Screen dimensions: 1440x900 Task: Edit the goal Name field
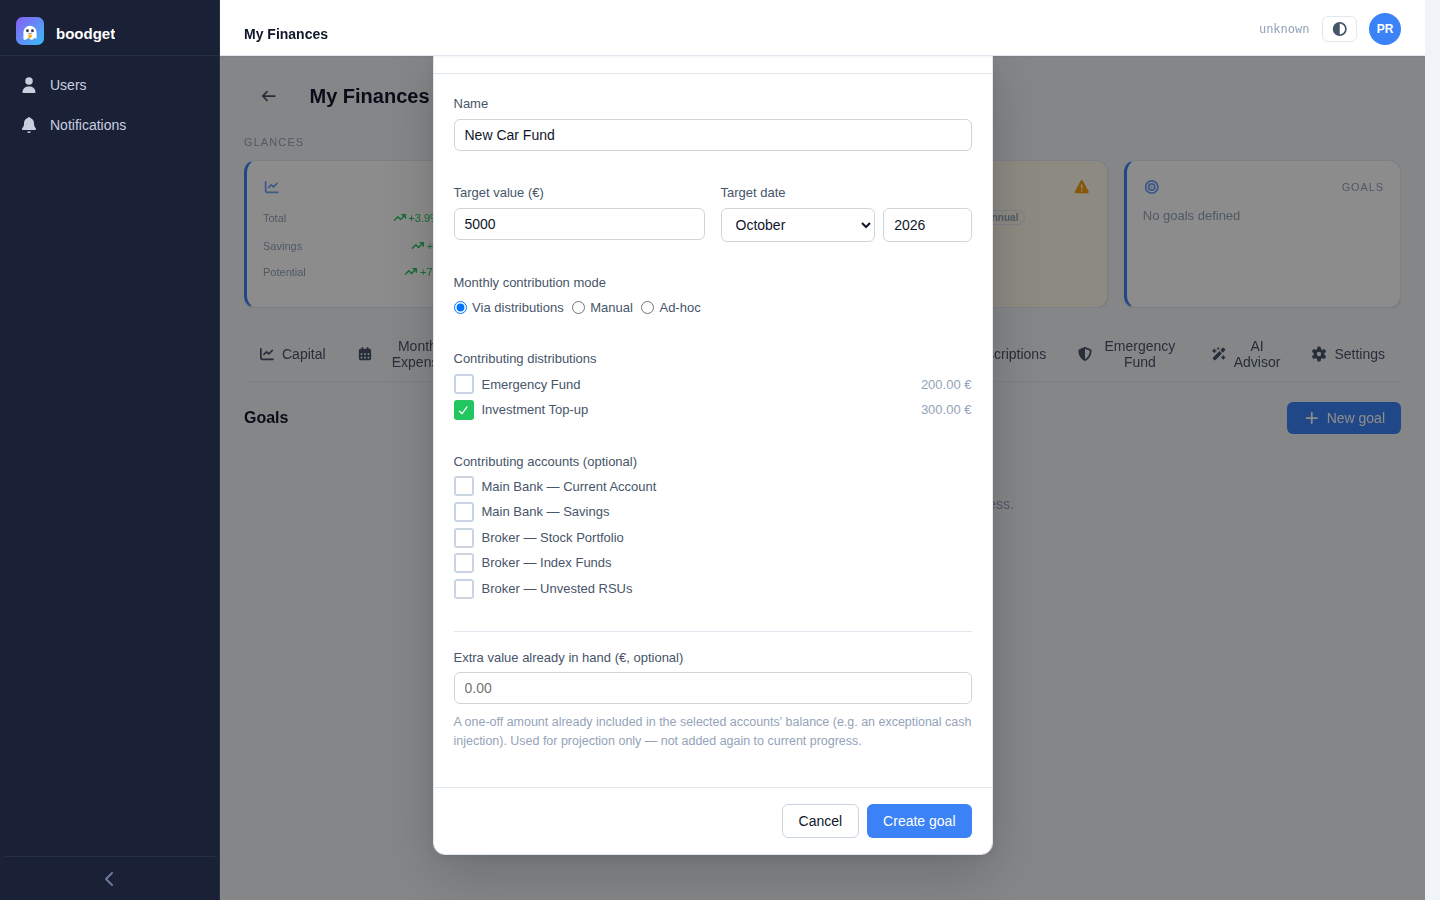point(712,135)
